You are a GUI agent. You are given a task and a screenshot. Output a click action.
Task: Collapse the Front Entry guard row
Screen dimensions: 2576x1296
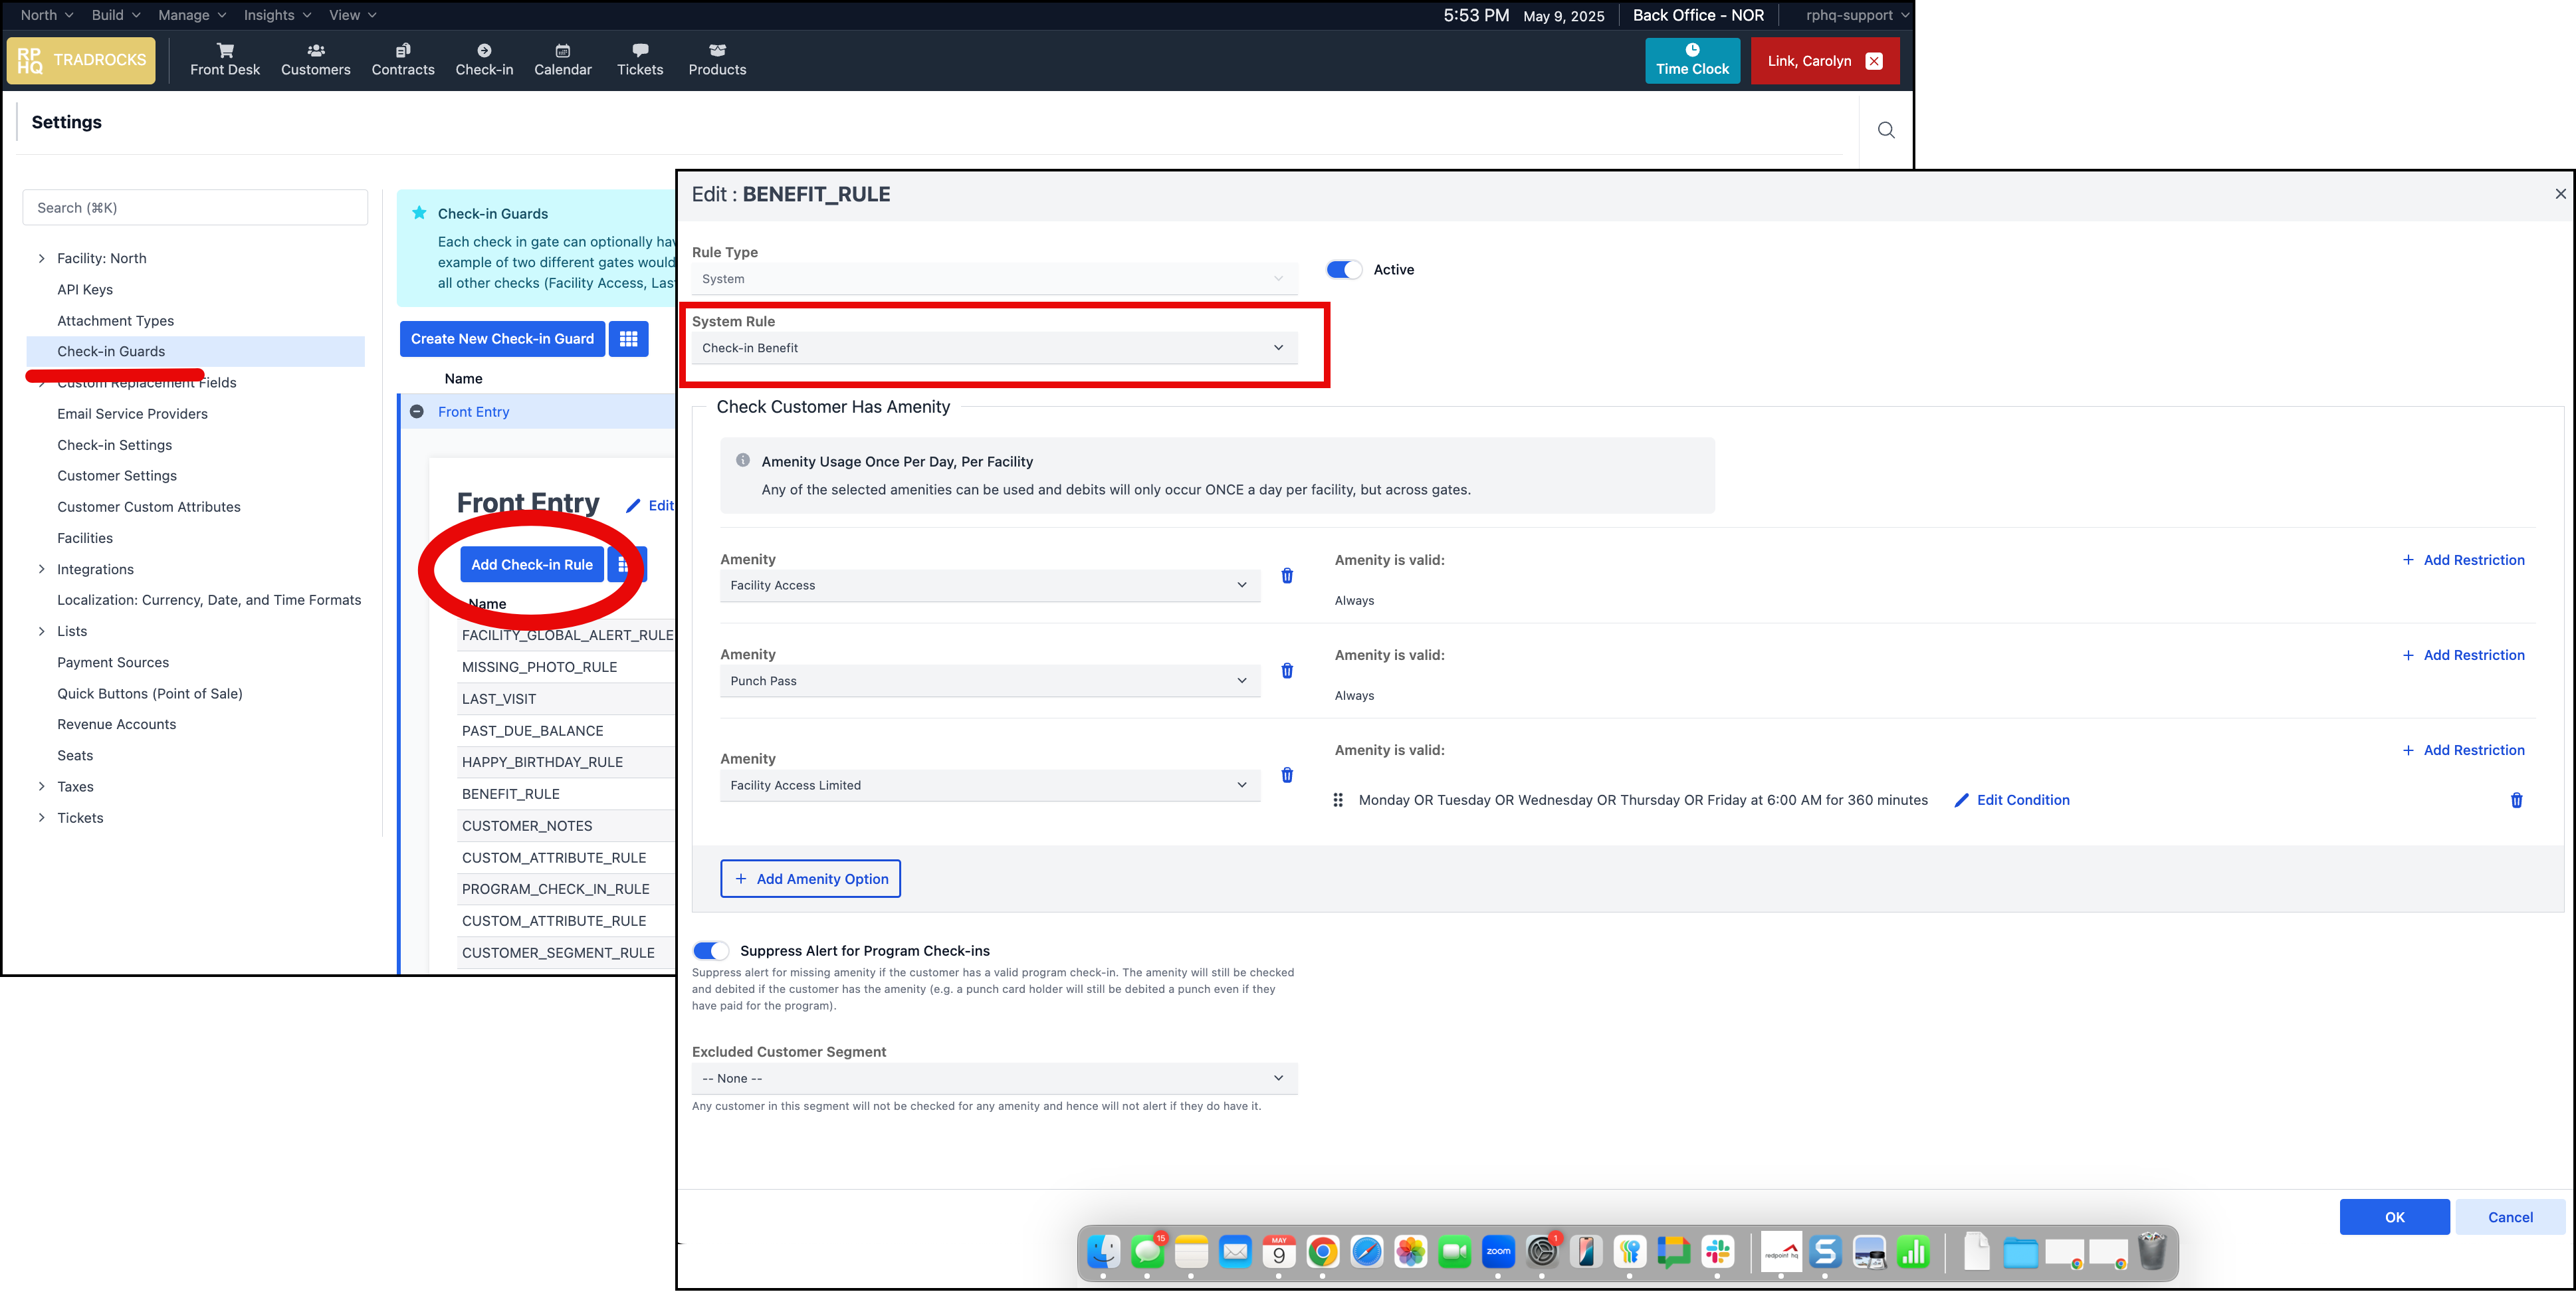pos(417,411)
